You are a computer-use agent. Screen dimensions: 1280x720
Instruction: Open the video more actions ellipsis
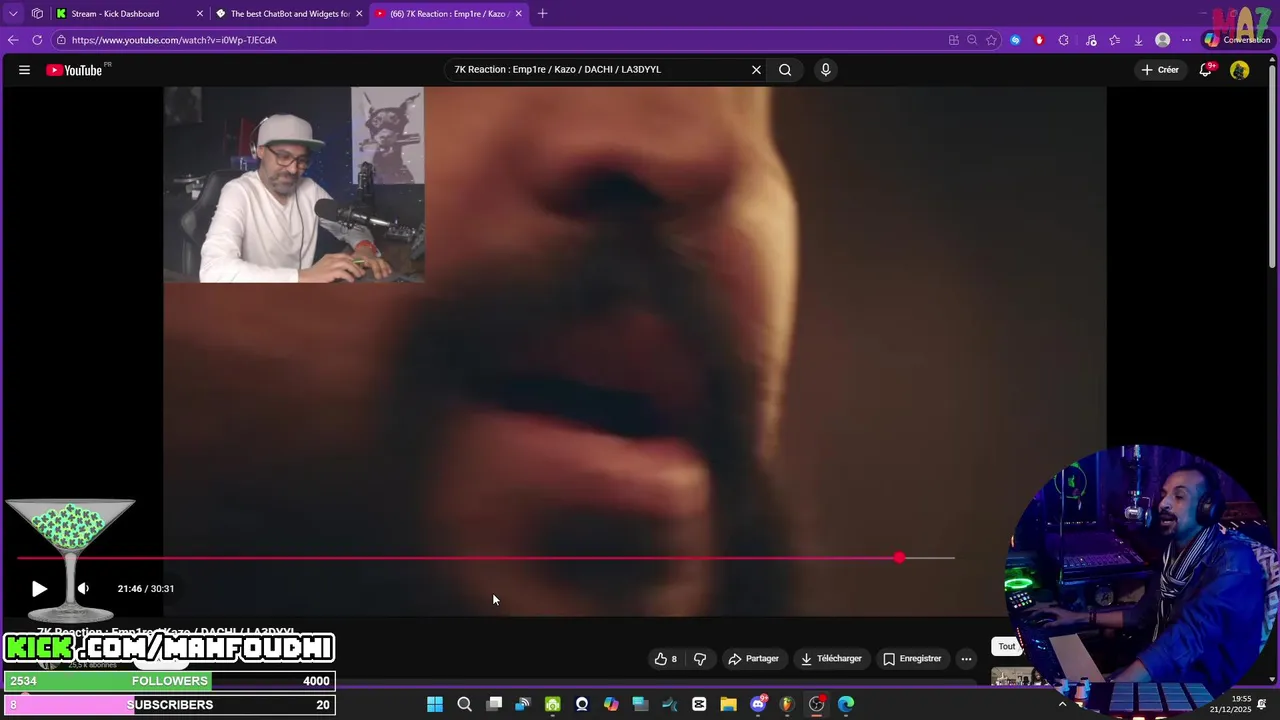pos(966,659)
